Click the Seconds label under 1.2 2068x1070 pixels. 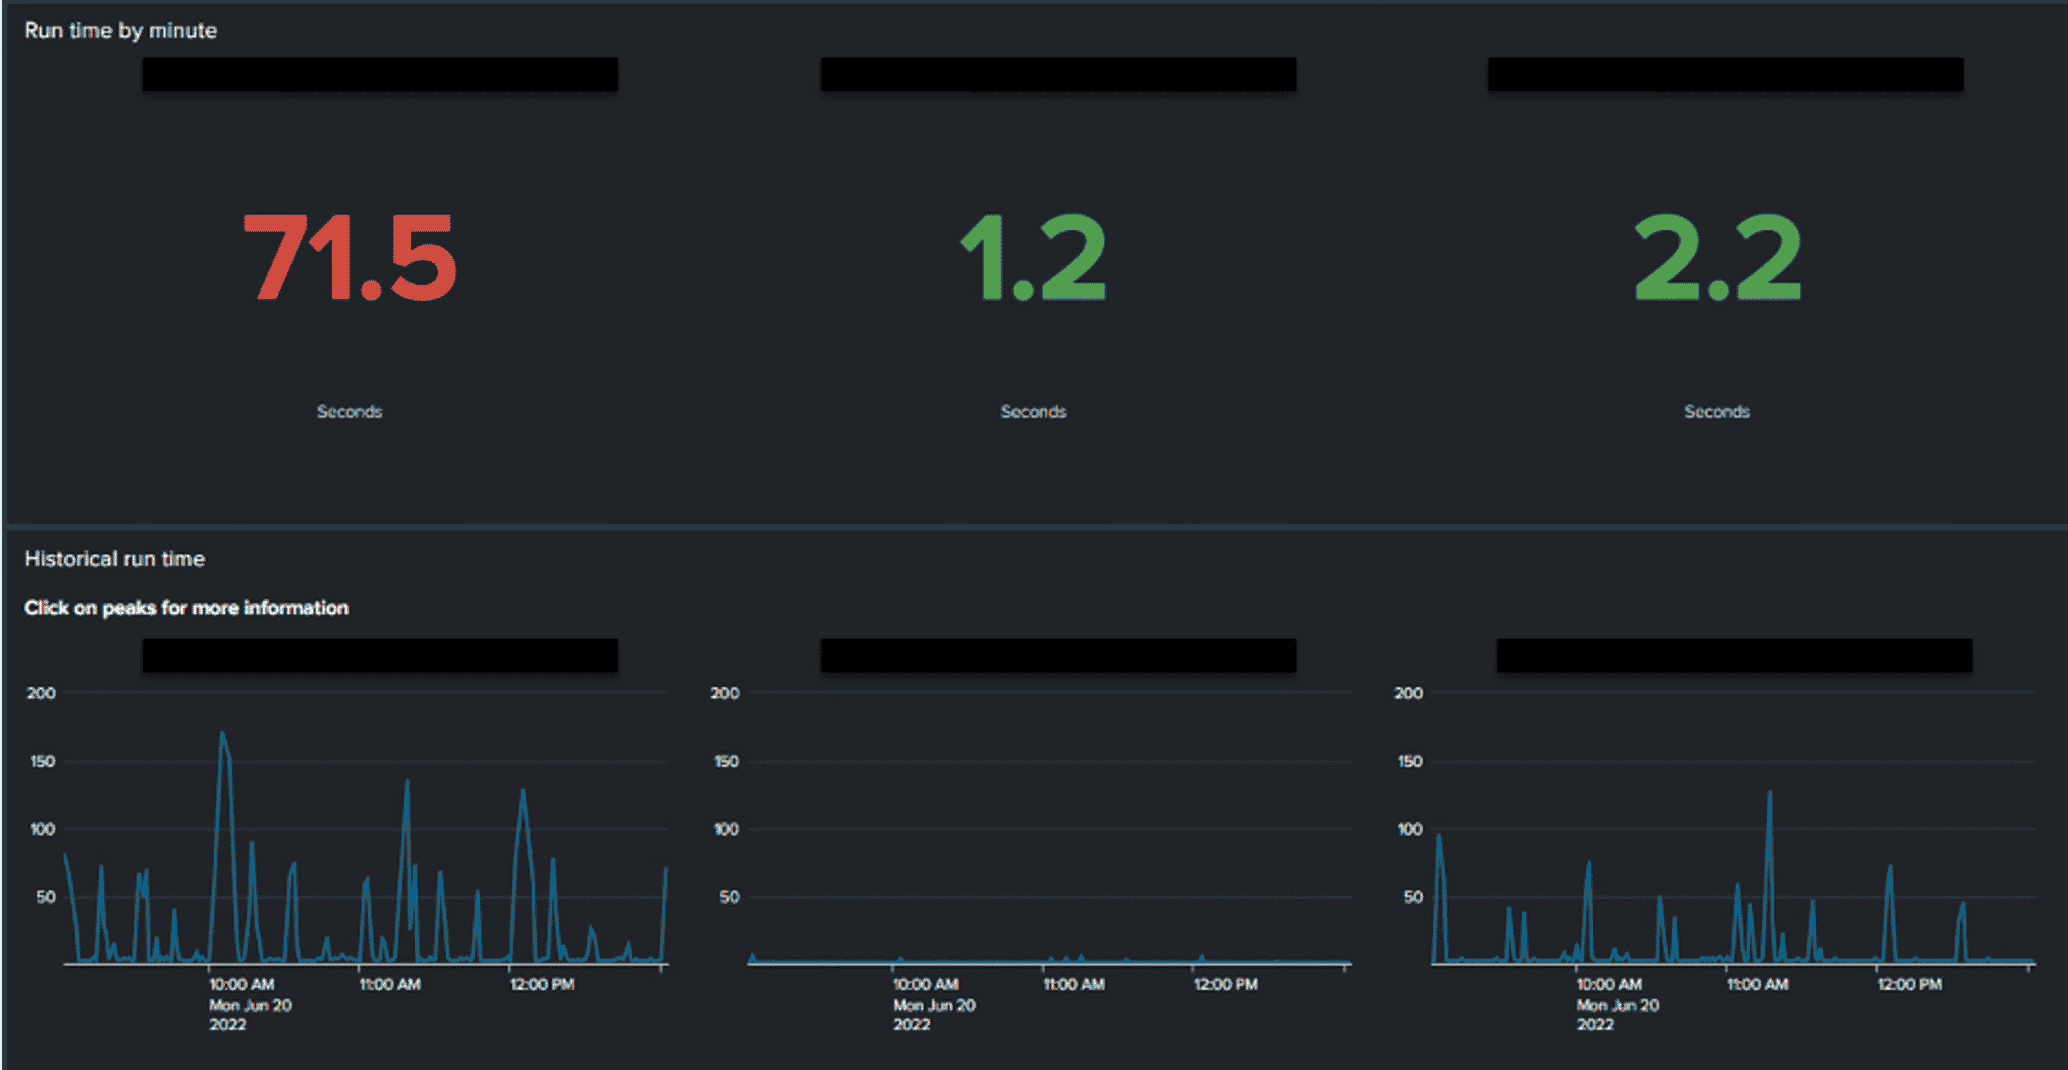tap(1033, 412)
